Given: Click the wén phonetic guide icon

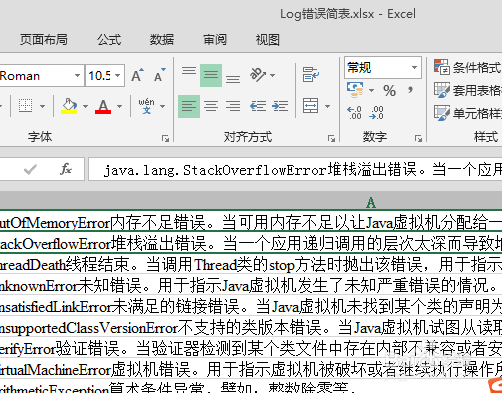Looking at the screenshot, I should (146, 106).
